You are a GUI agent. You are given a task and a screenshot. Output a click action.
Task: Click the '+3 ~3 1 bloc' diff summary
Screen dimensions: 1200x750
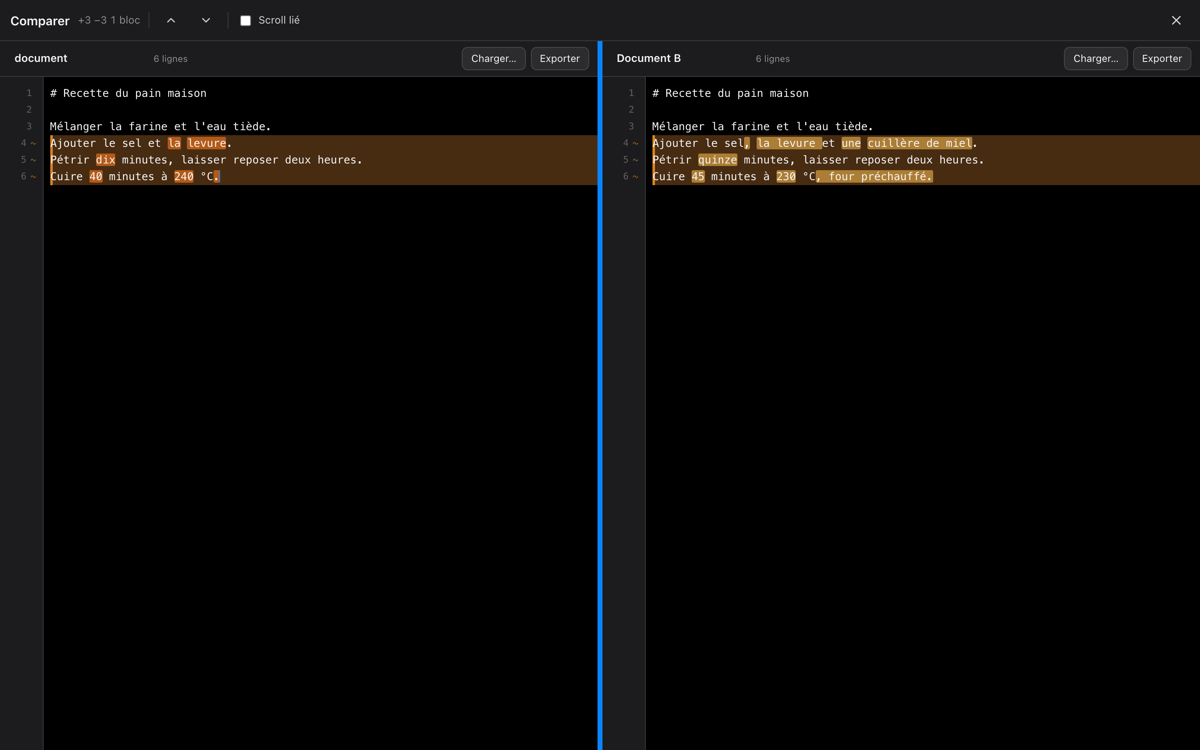tap(109, 20)
